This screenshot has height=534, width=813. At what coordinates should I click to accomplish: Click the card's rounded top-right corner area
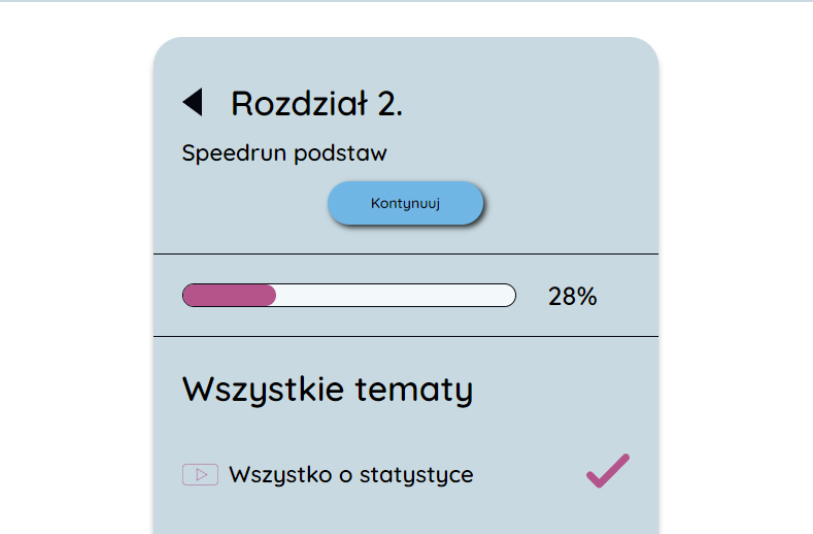(641, 55)
